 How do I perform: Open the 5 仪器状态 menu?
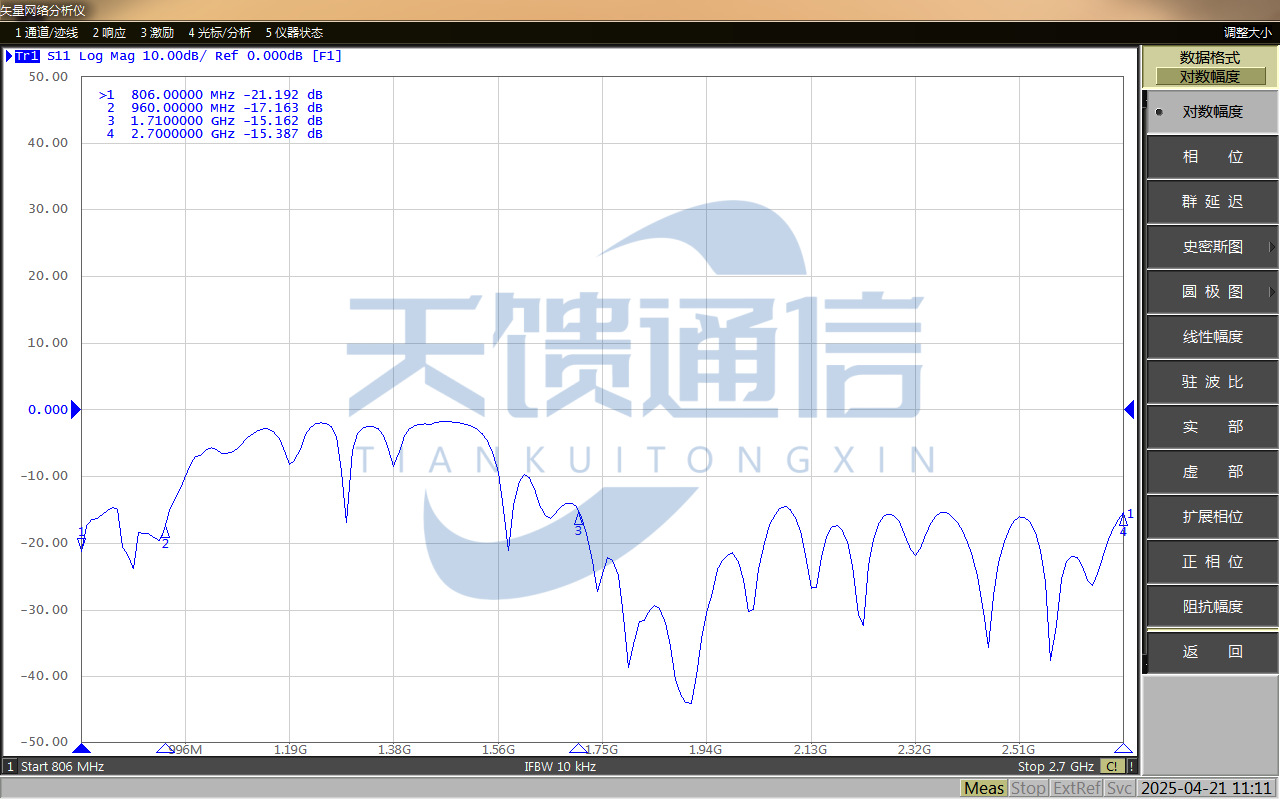click(x=294, y=33)
